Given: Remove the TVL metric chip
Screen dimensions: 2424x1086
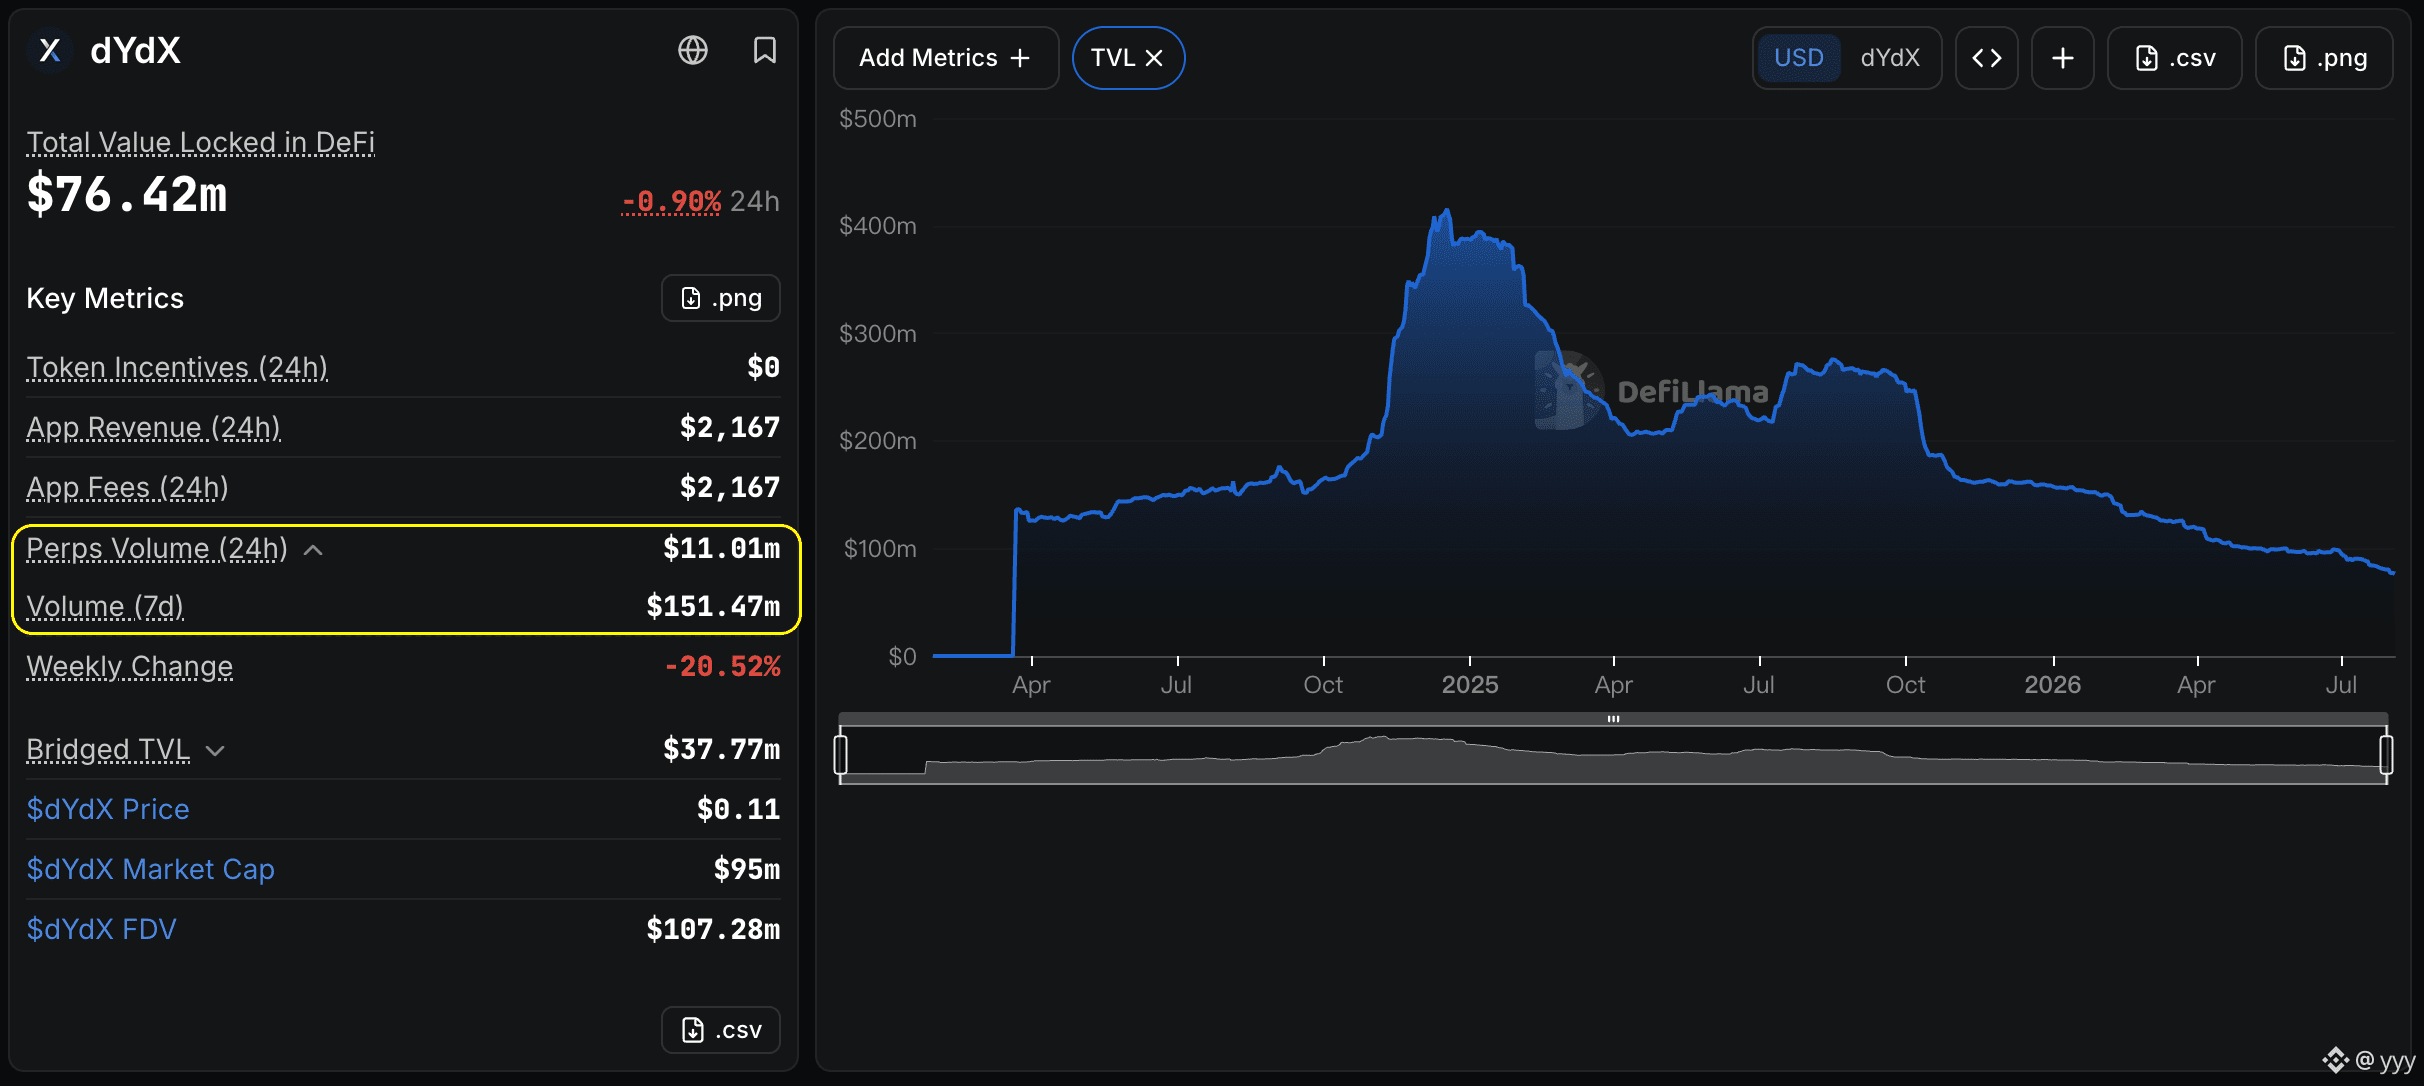Looking at the screenshot, I should tap(1154, 58).
